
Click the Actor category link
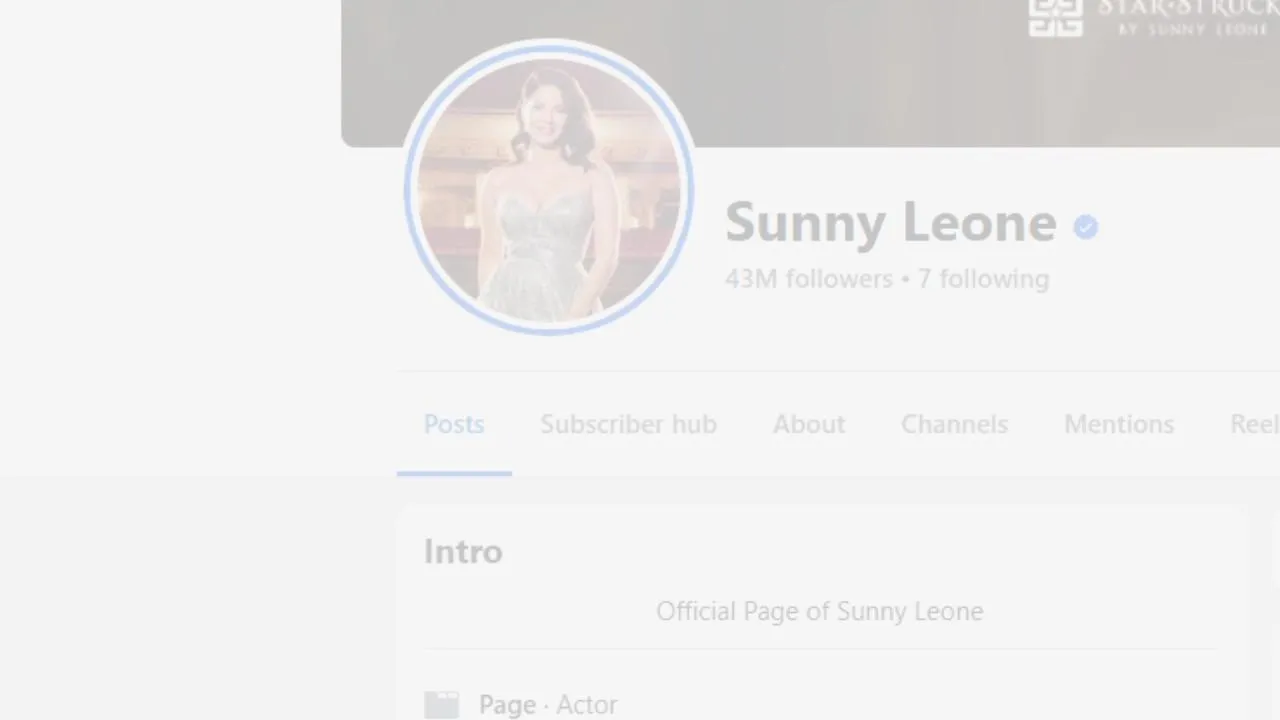[587, 705]
